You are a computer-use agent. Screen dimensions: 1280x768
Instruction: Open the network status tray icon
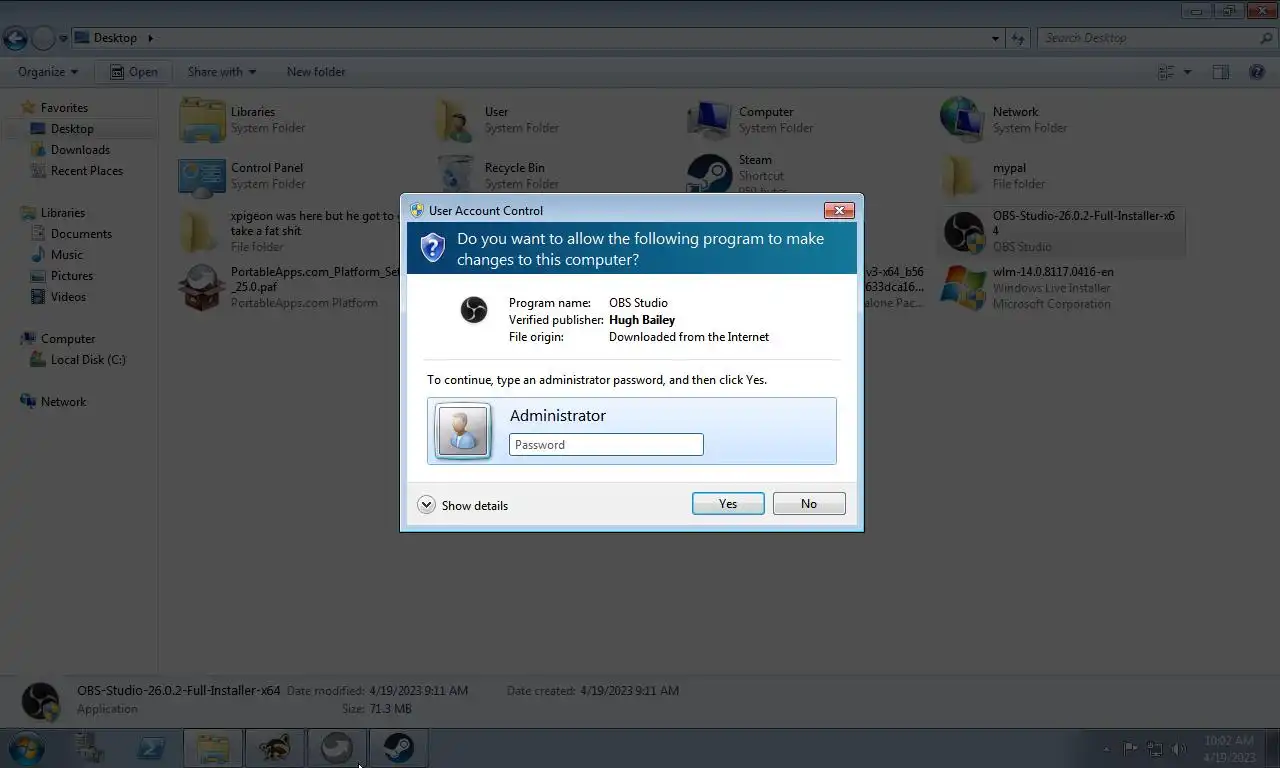click(x=1155, y=748)
